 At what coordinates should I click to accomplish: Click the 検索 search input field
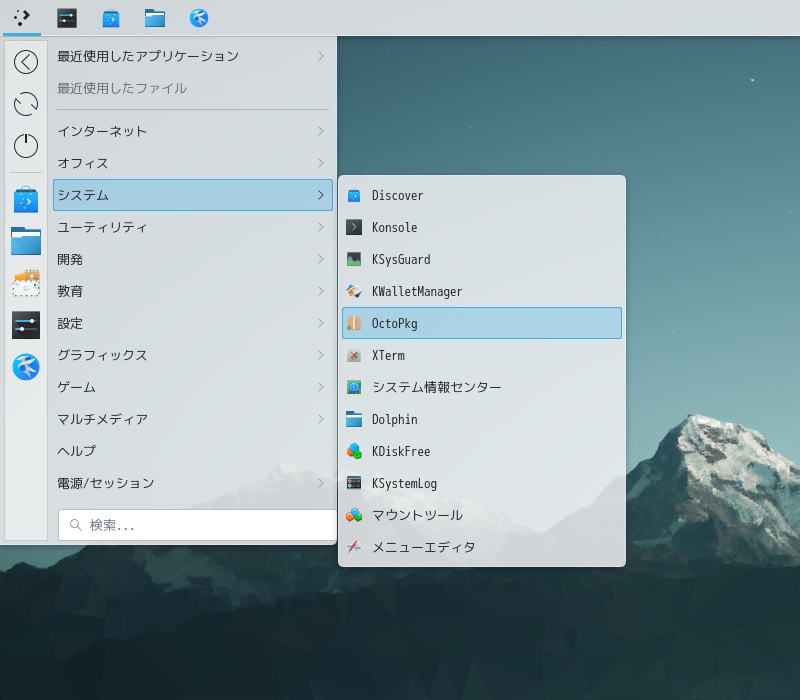(197, 525)
